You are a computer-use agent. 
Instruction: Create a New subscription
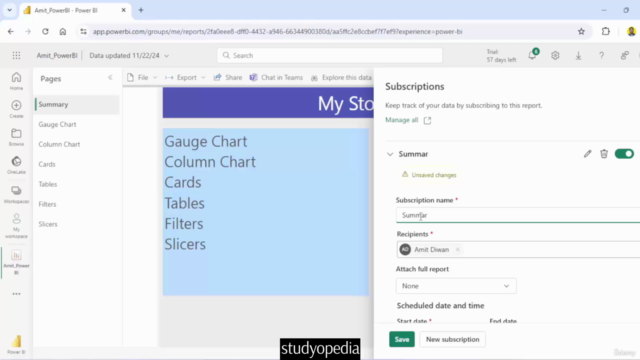pos(452,340)
